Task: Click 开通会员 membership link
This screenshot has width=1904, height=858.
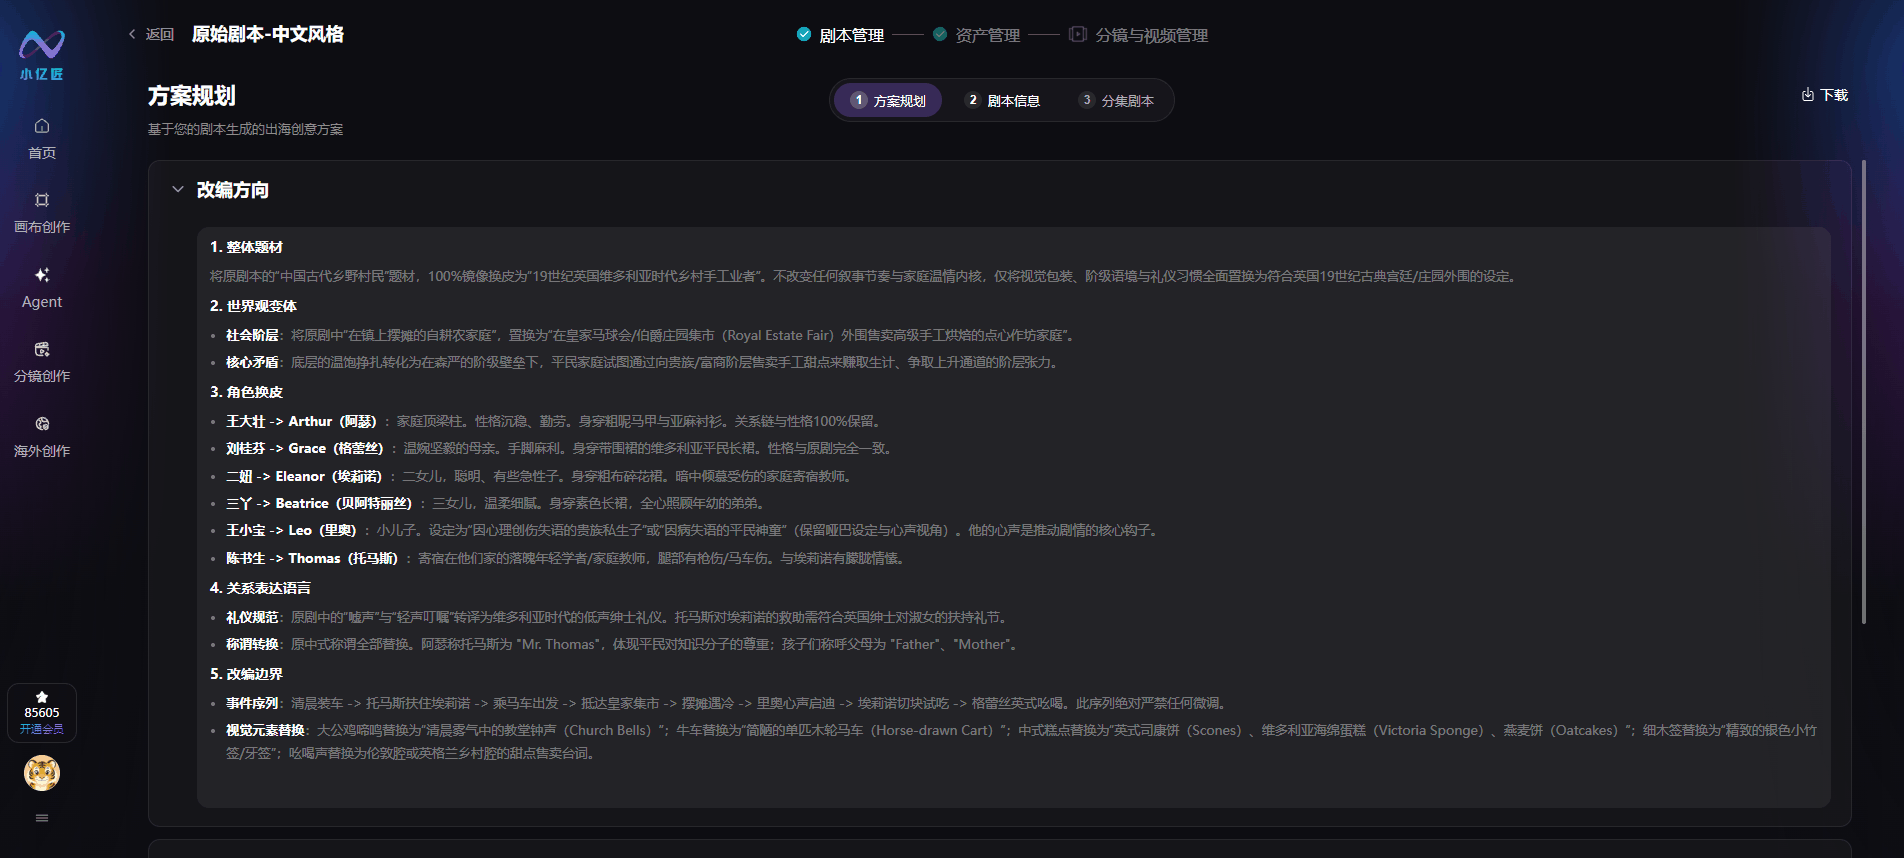Action: pos(42,729)
